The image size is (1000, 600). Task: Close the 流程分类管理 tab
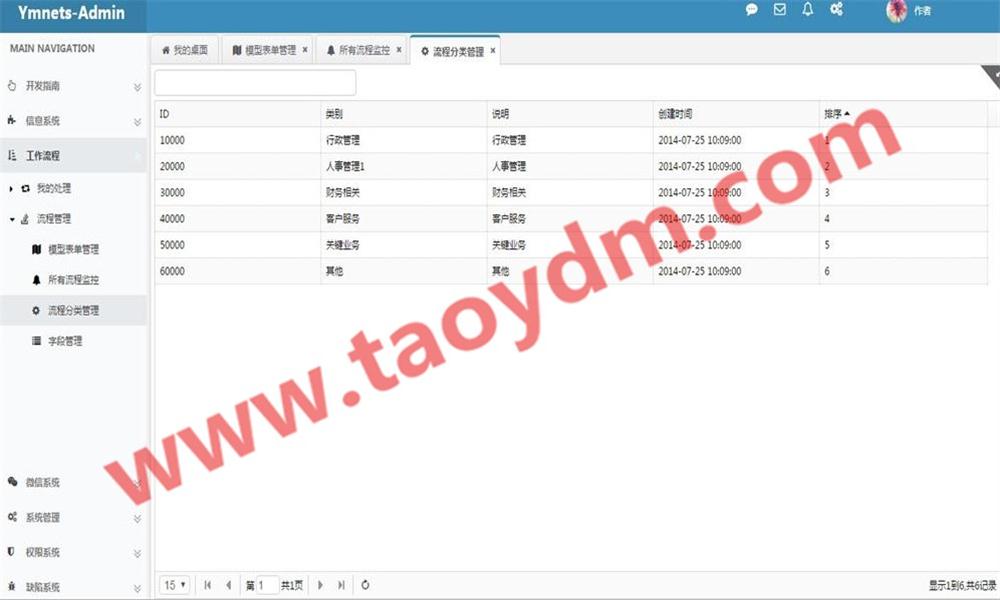pos(492,50)
